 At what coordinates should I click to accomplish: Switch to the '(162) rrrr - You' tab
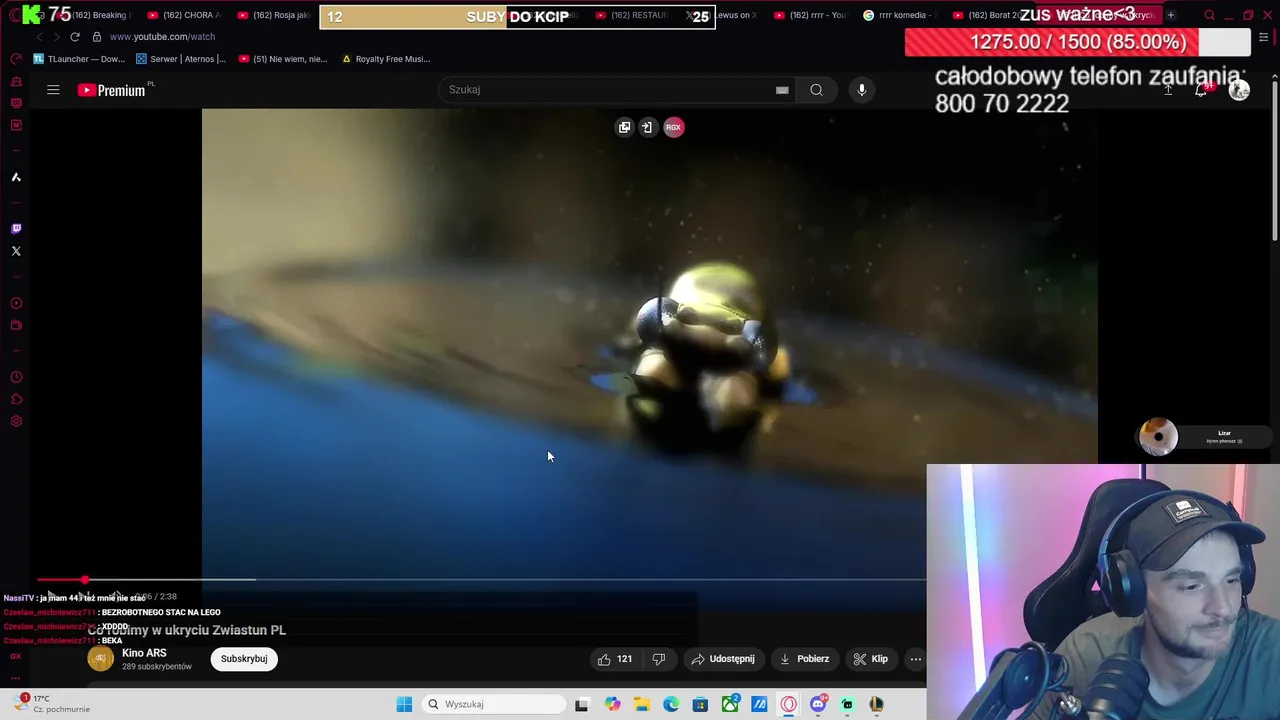pyautogui.click(x=810, y=15)
